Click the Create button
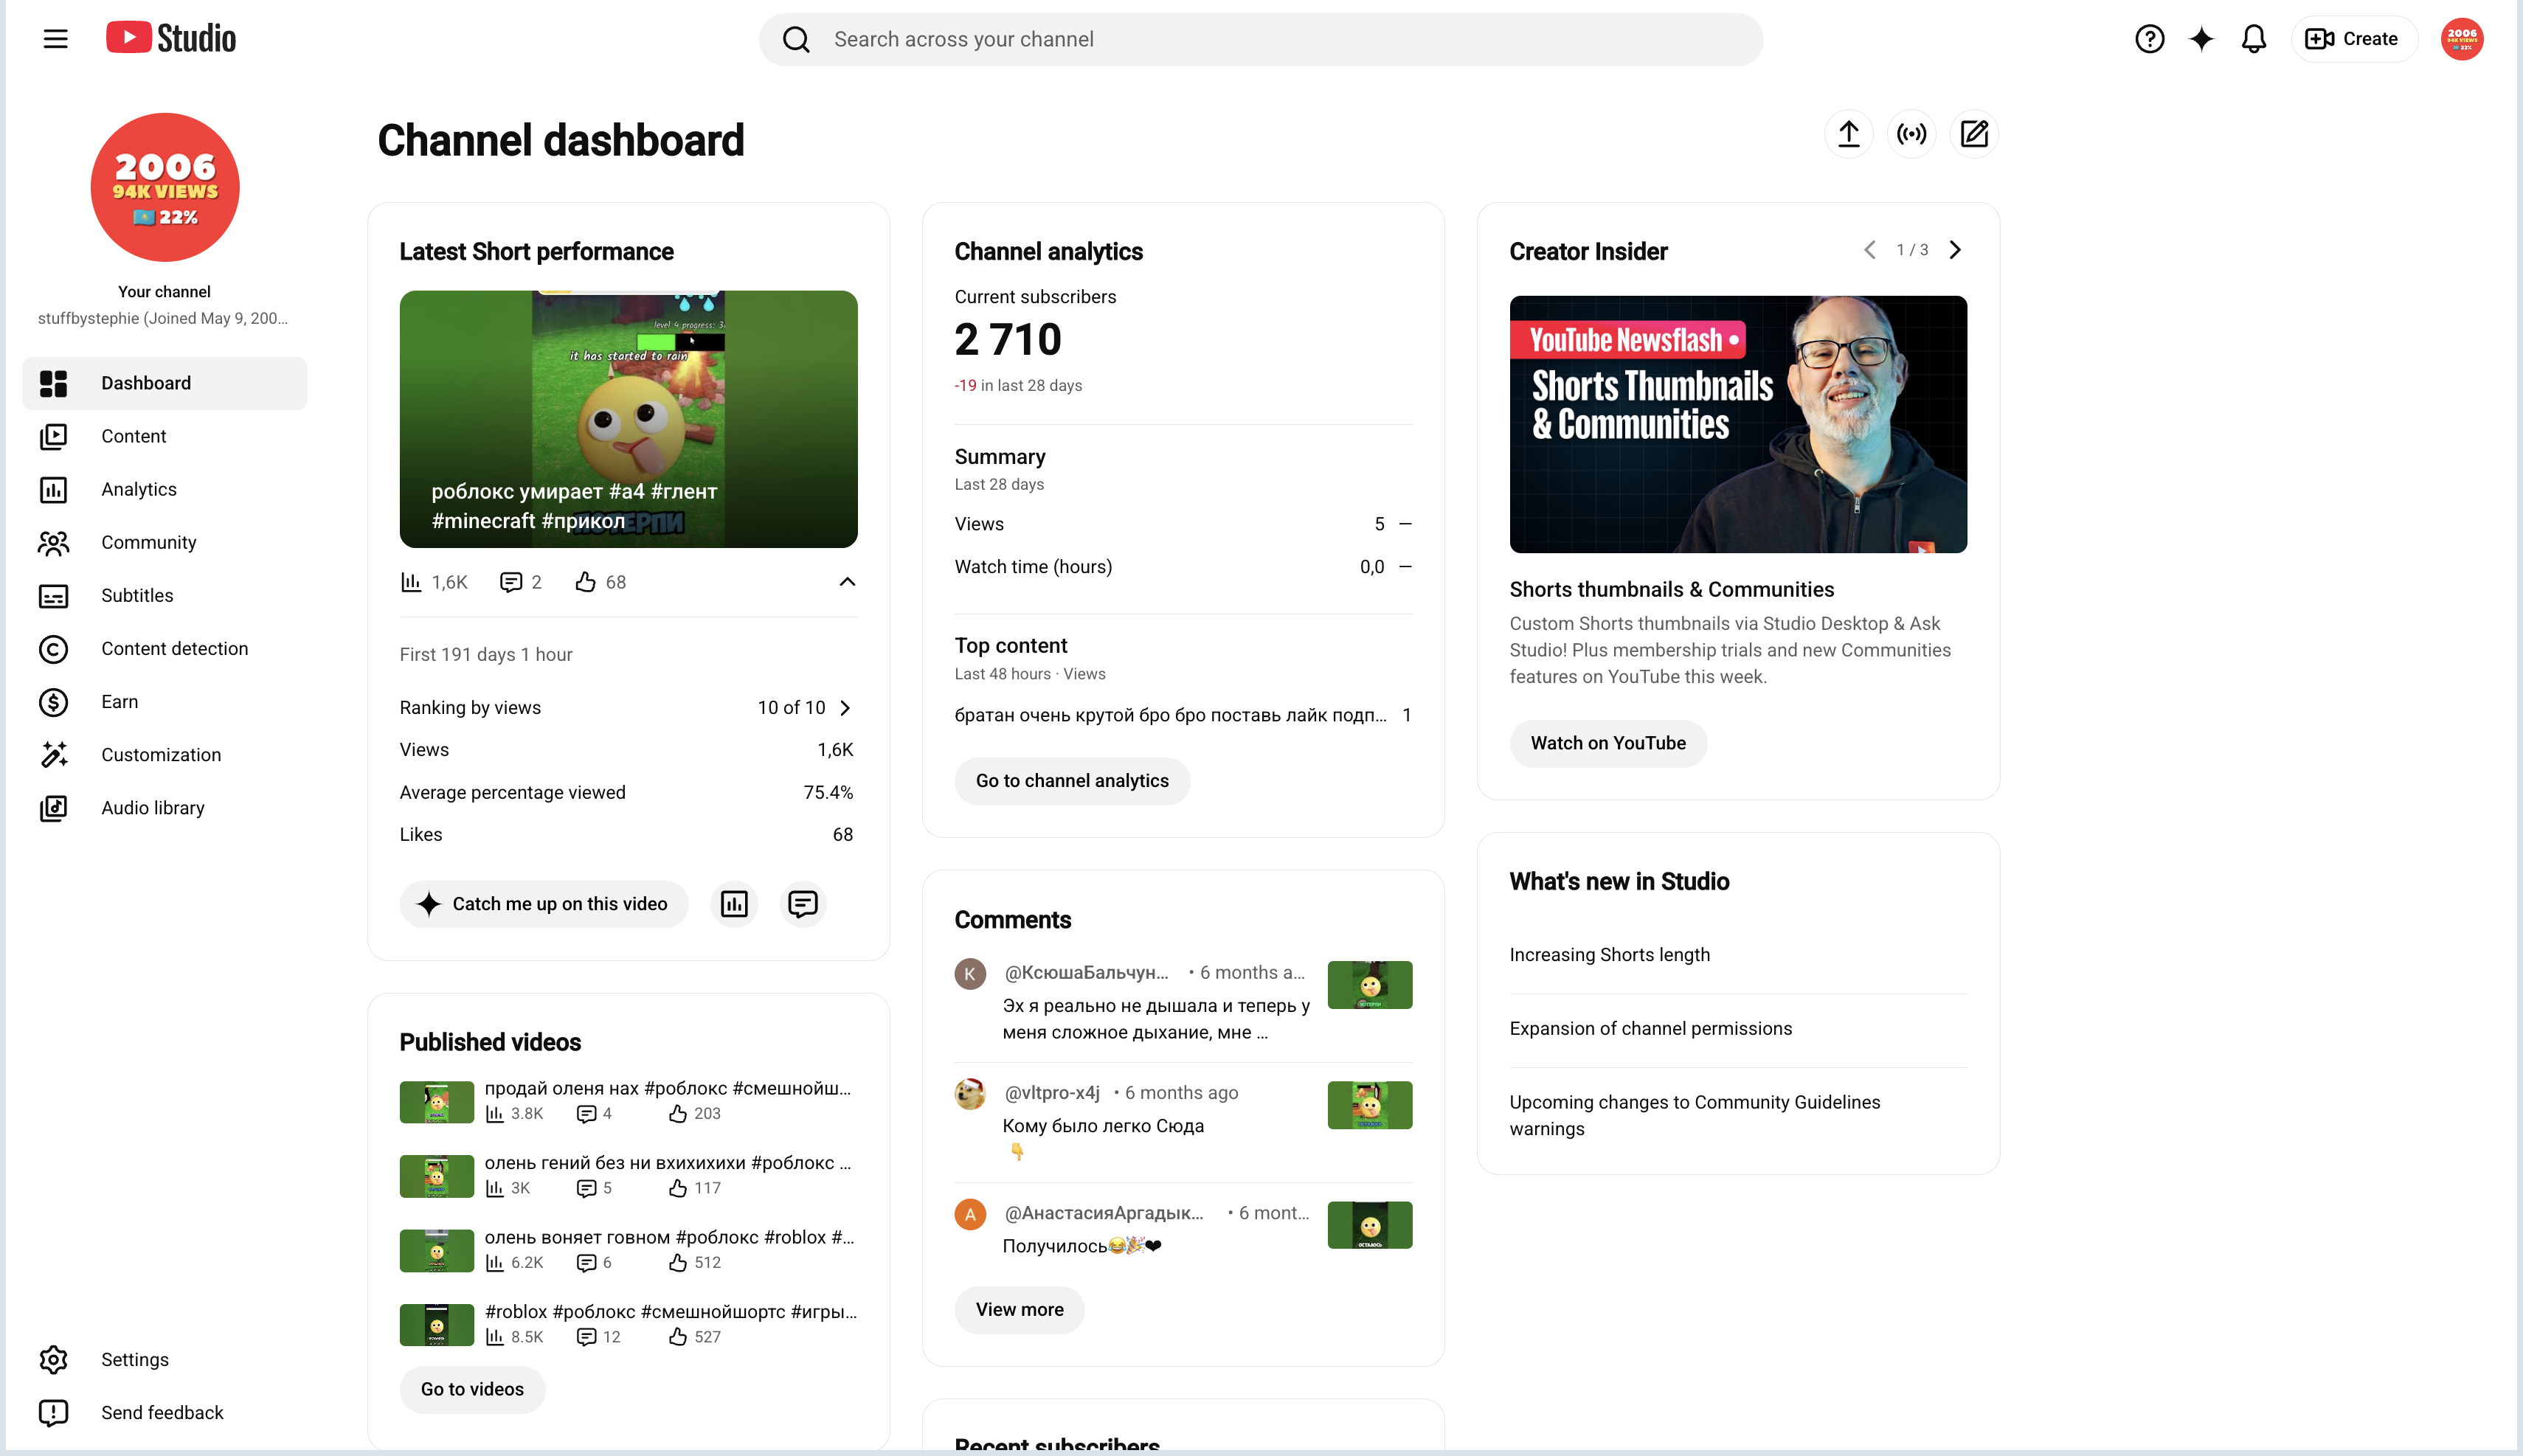 coord(2353,39)
